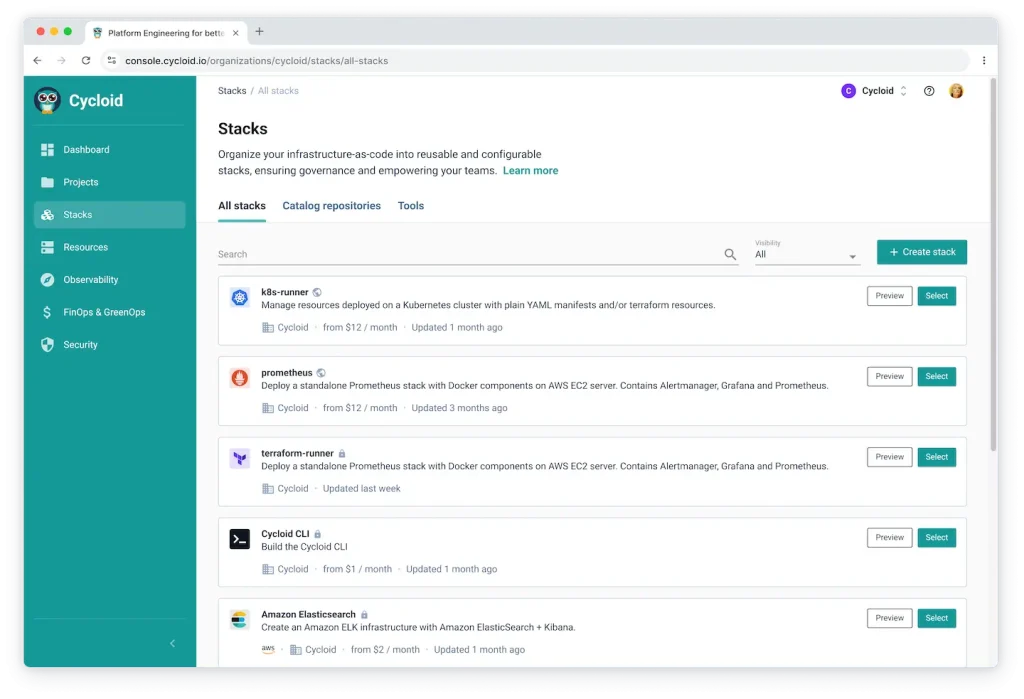Switch to Catalog repositories tab
The width and height of the screenshot is (1024, 699).
click(x=331, y=206)
